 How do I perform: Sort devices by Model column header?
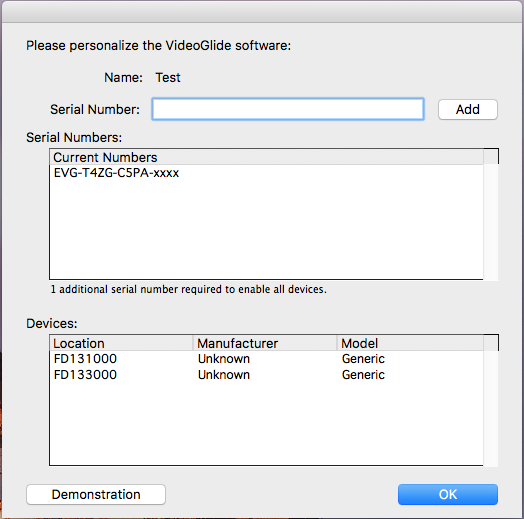tap(410, 343)
